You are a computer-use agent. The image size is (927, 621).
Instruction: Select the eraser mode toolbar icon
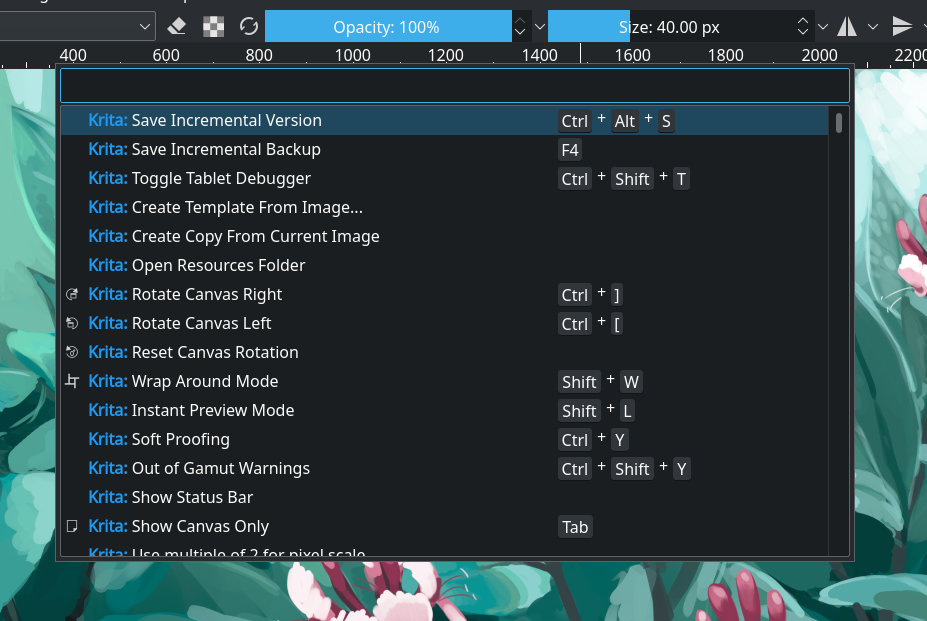tap(176, 25)
